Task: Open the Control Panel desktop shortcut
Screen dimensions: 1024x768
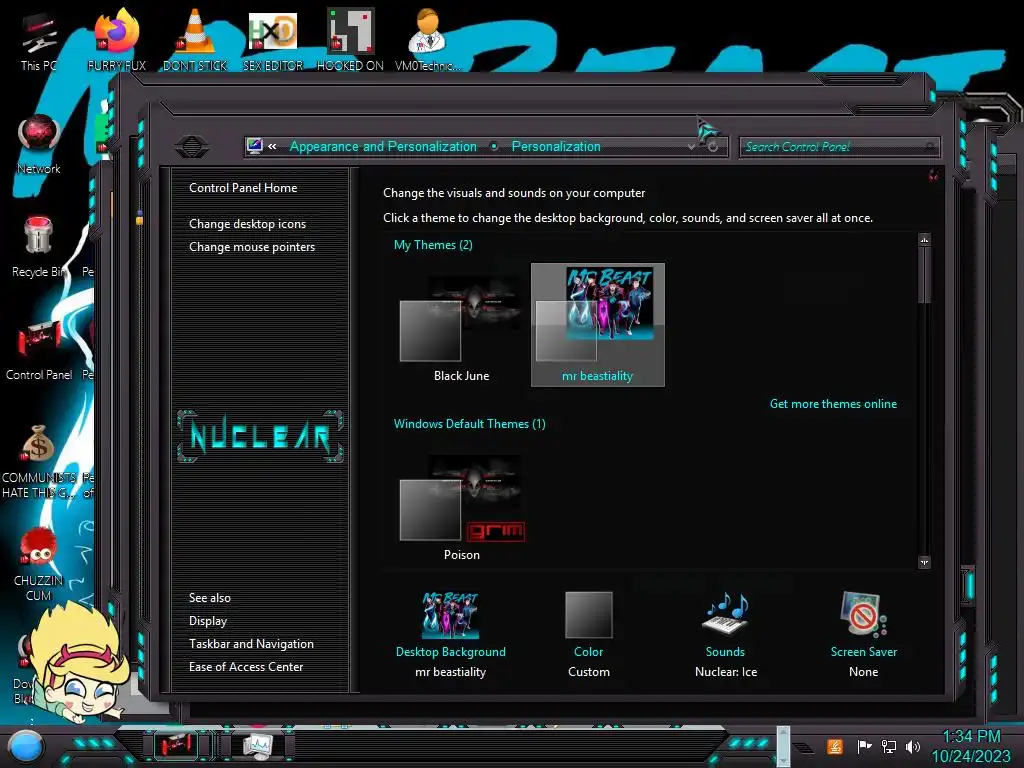Action: (39, 350)
